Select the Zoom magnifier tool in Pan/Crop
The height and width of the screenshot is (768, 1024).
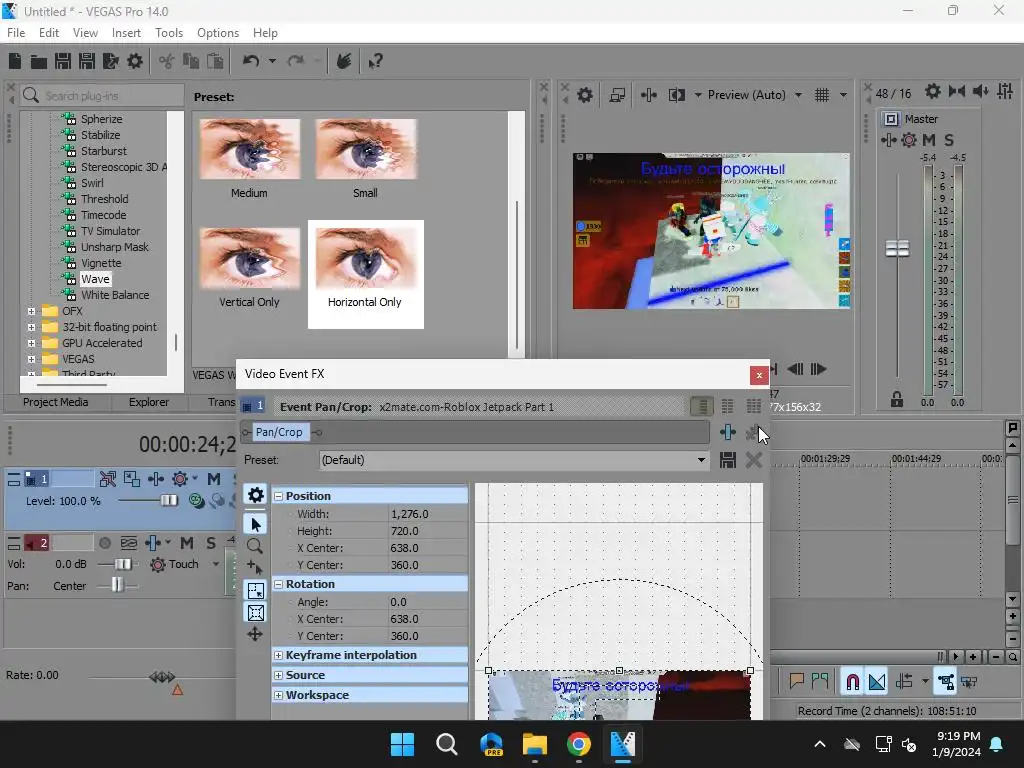tap(255, 546)
